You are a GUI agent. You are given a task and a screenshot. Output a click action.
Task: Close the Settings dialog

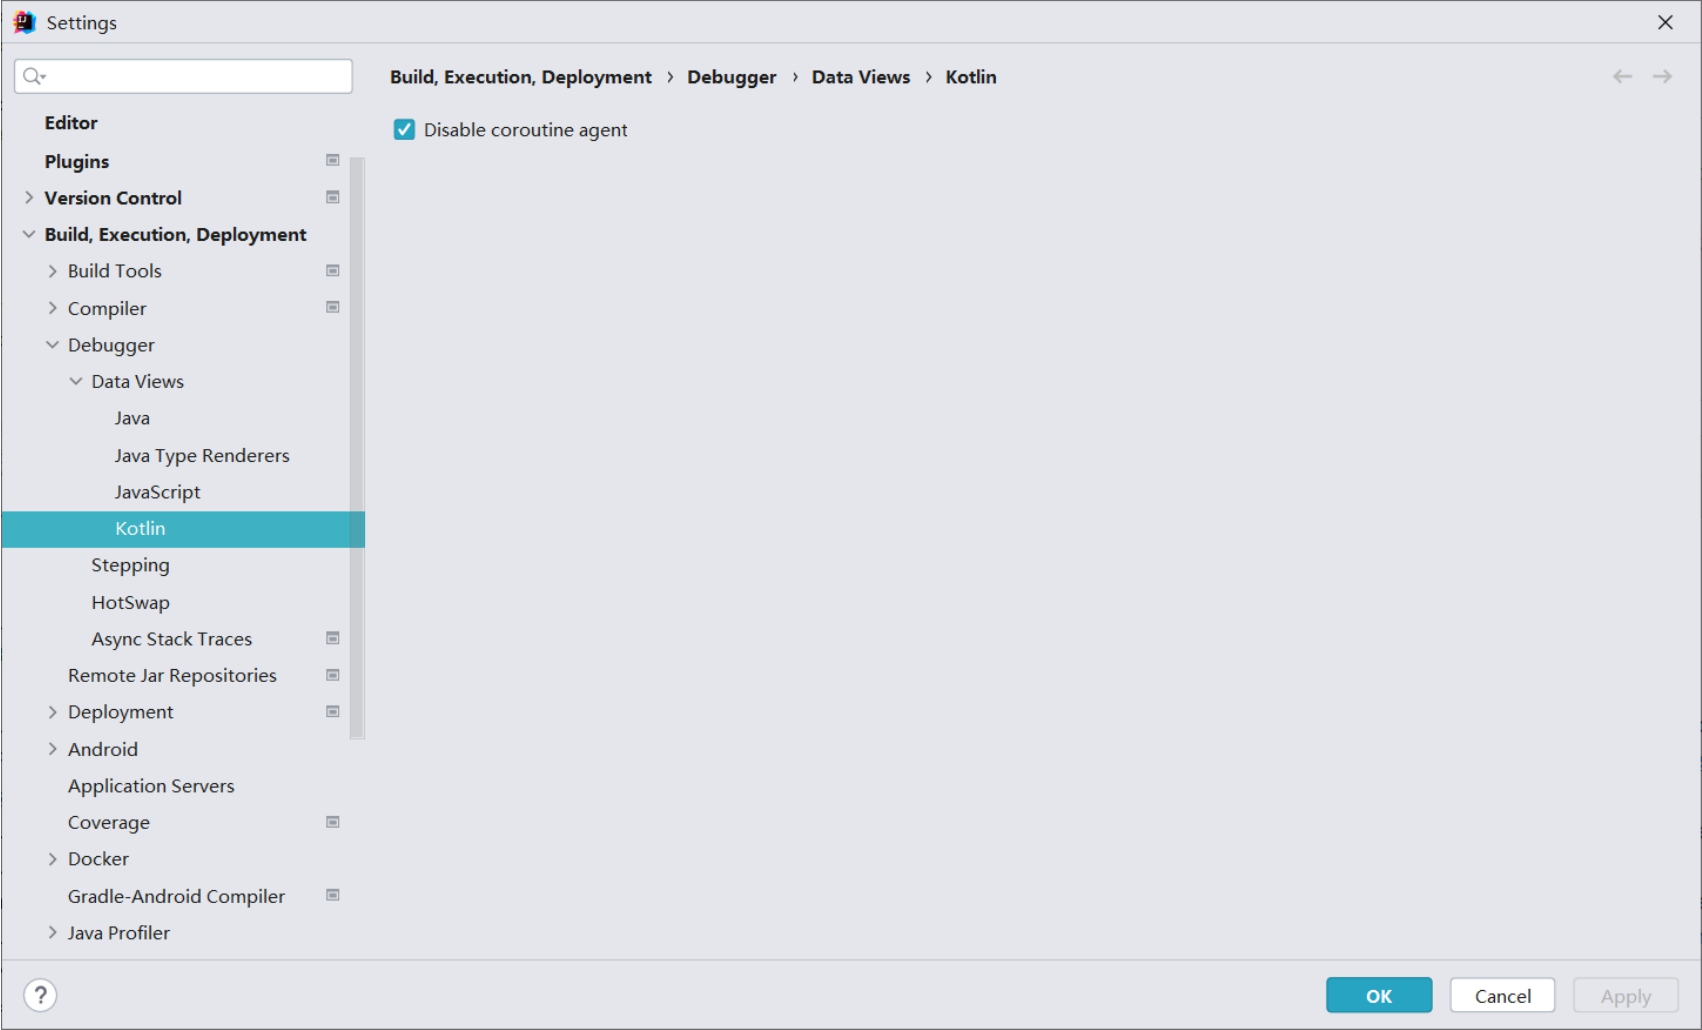pyautogui.click(x=1665, y=22)
